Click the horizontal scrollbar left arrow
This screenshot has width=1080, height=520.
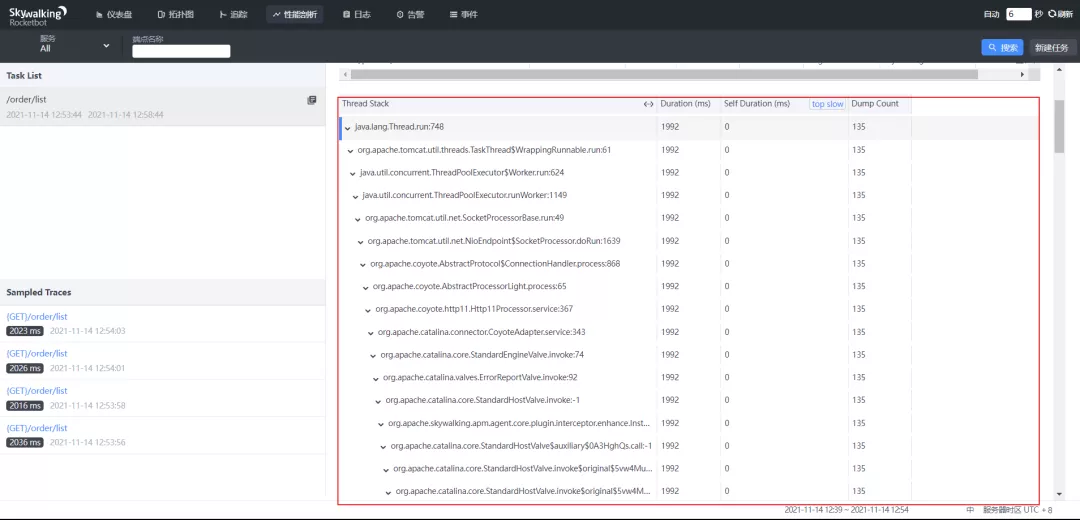point(345,74)
